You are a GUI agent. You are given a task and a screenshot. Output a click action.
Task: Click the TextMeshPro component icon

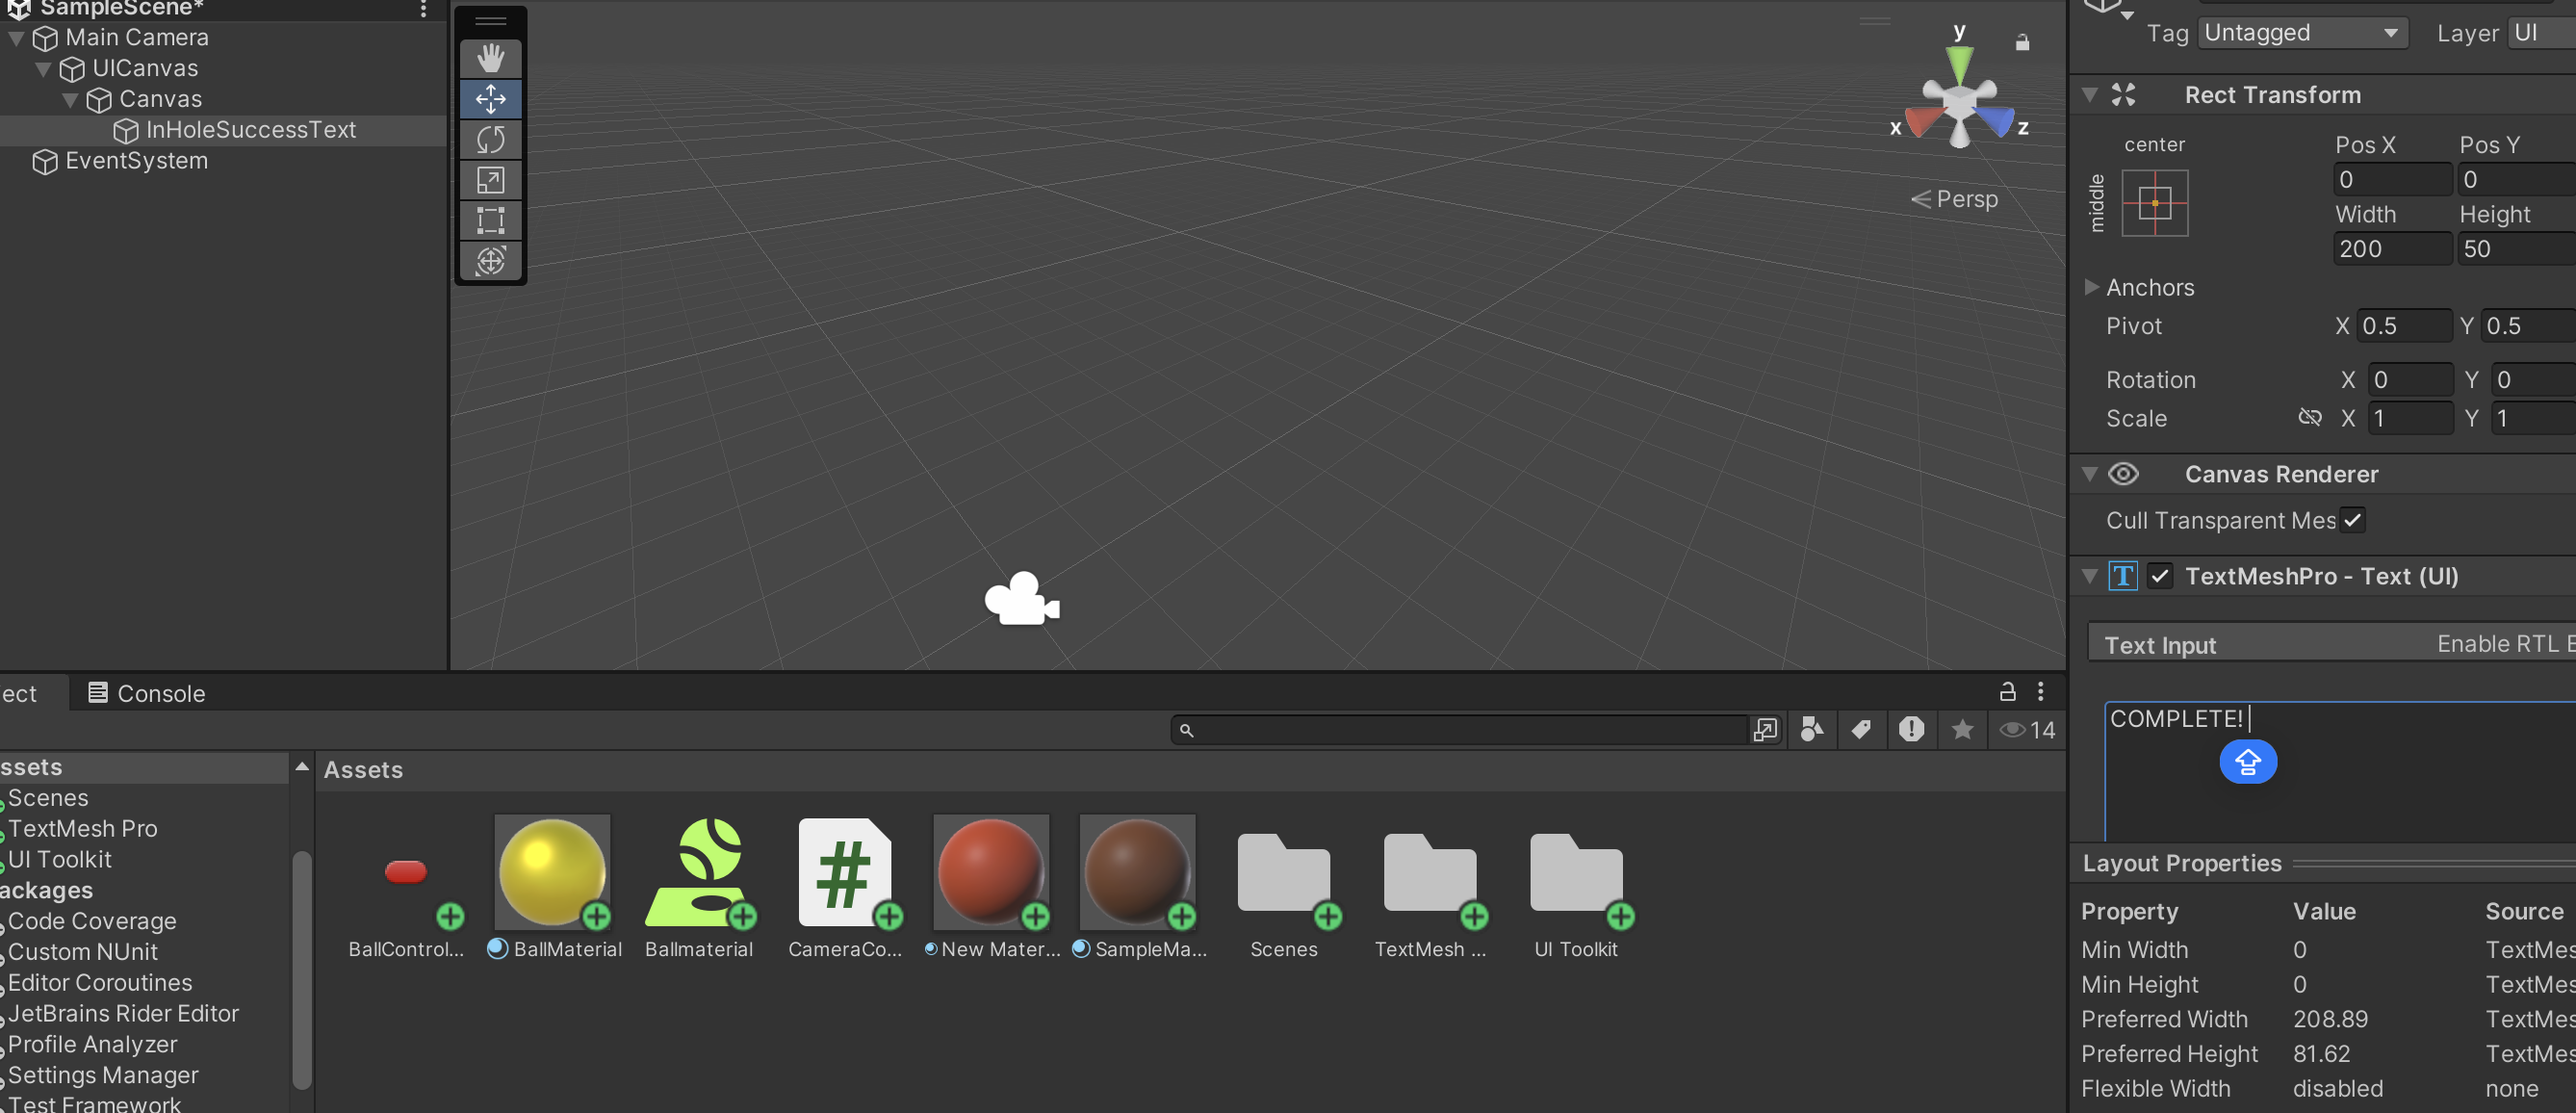(2122, 576)
